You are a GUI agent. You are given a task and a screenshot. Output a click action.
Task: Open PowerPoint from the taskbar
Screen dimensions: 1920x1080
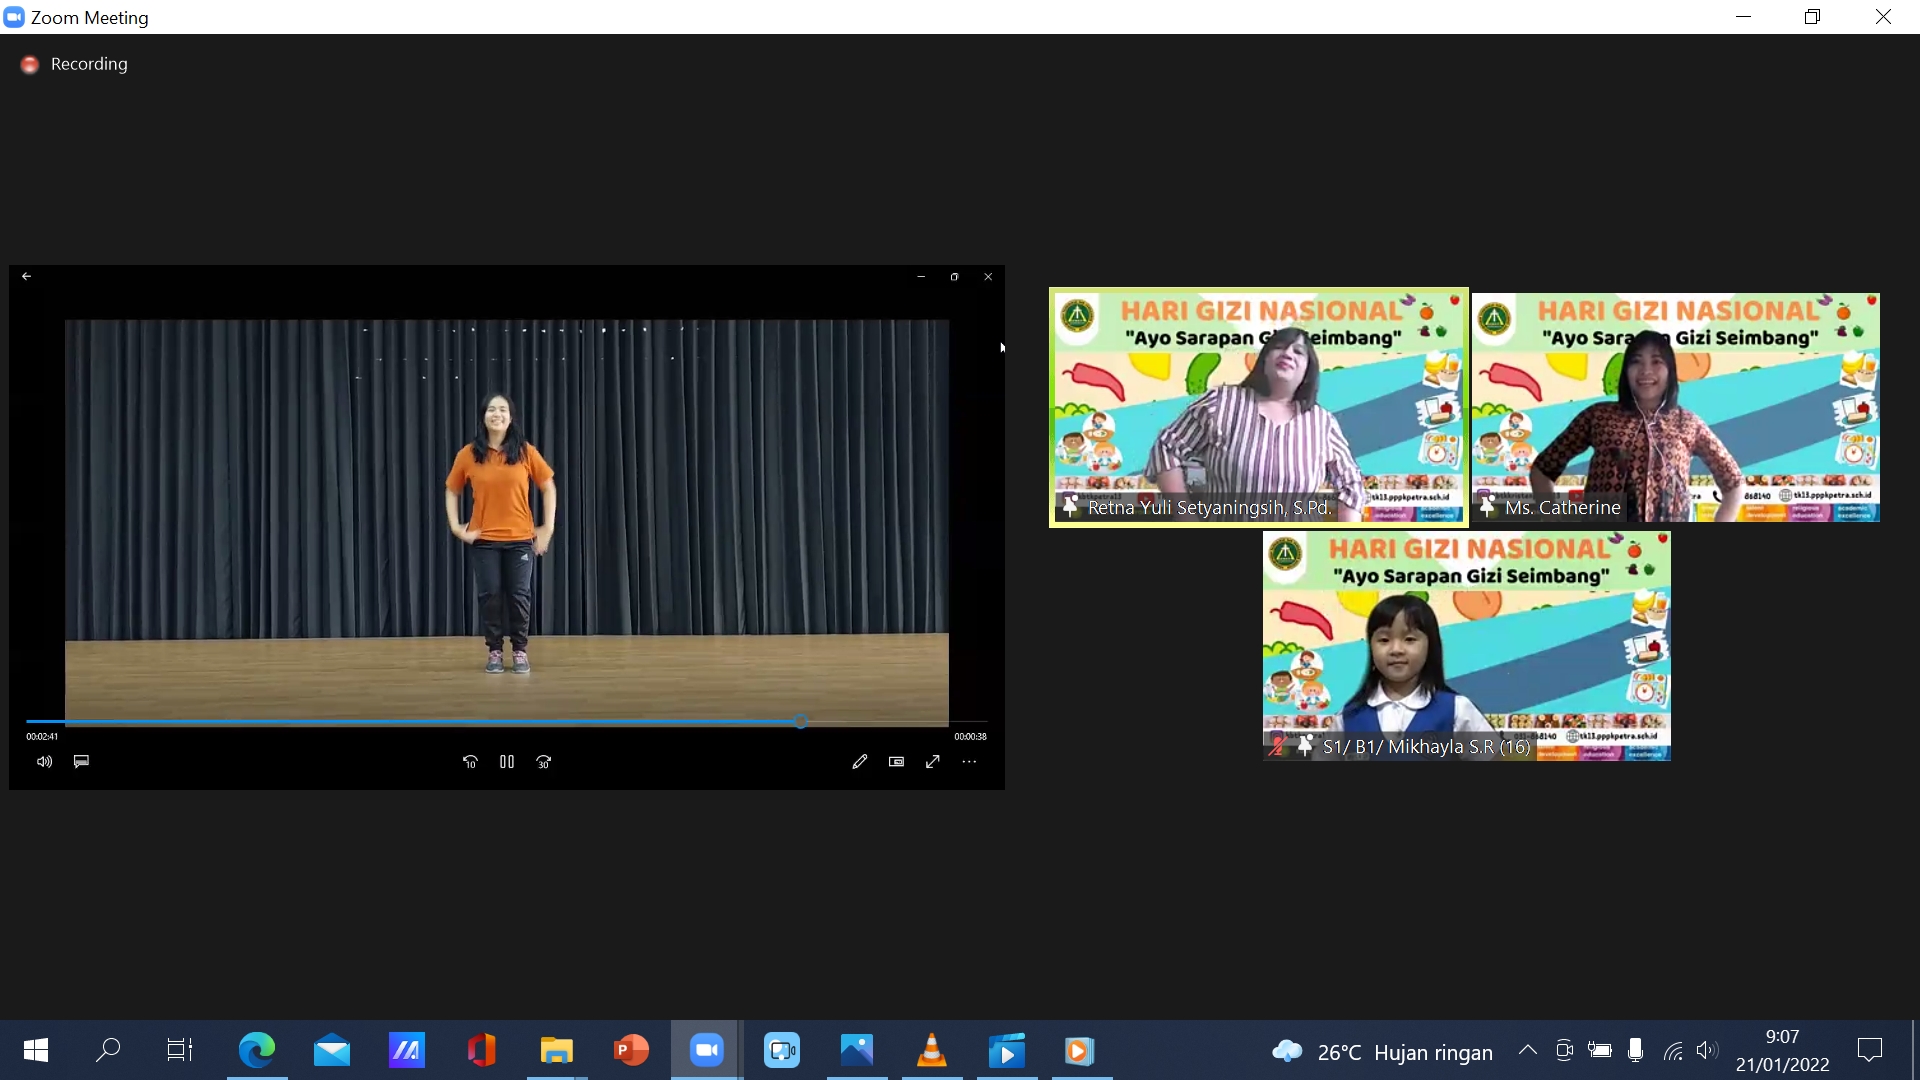pos(631,1050)
